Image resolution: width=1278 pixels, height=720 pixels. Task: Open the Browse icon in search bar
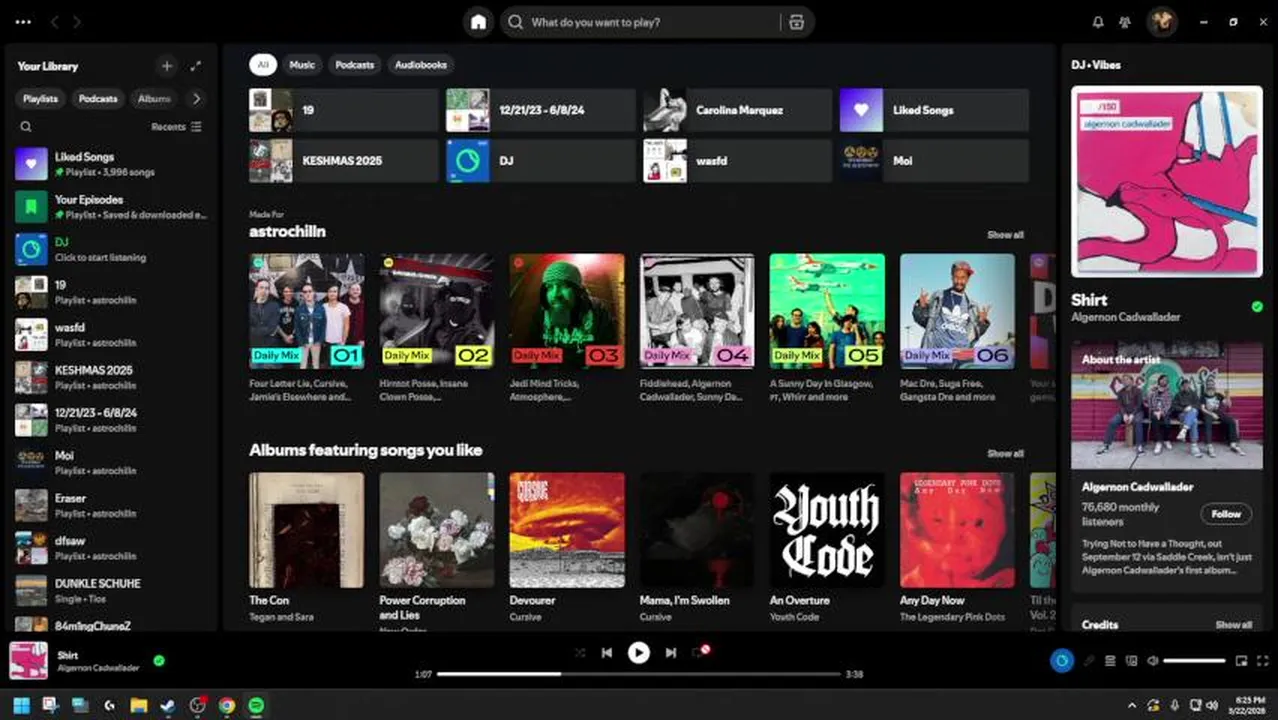pyautogui.click(x=796, y=22)
